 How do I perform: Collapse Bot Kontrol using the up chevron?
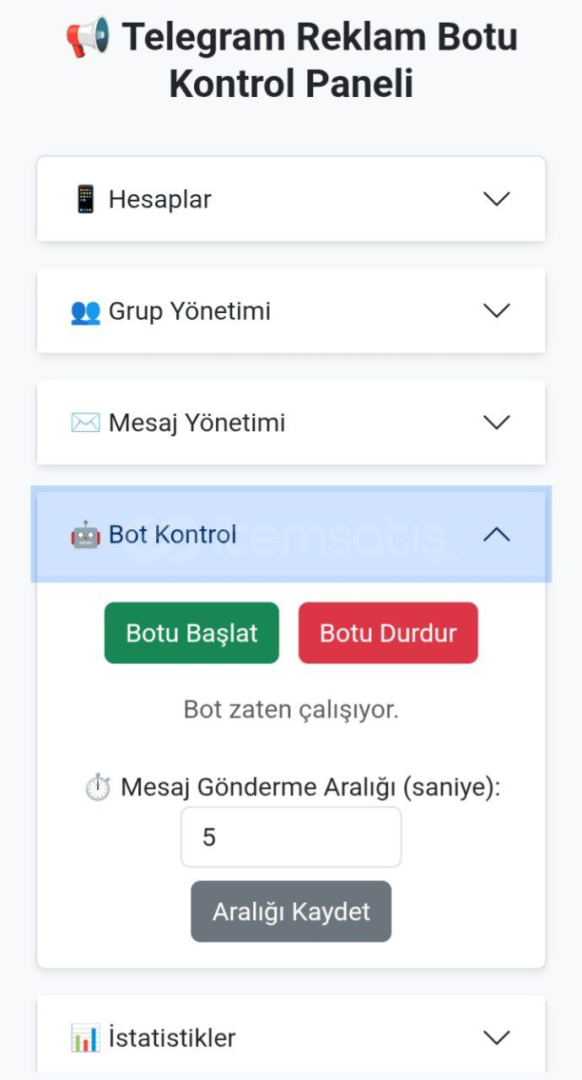click(497, 534)
